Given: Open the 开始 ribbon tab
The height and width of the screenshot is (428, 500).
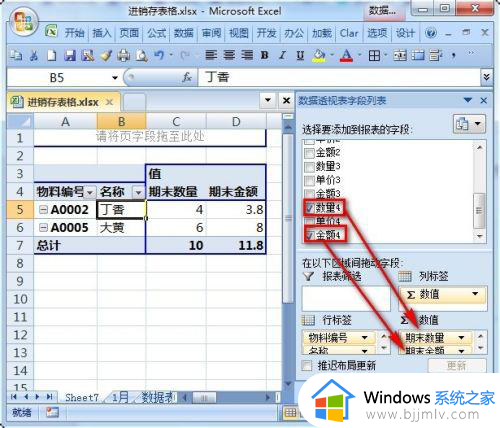Looking at the screenshot, I should [x=74, y=33].
